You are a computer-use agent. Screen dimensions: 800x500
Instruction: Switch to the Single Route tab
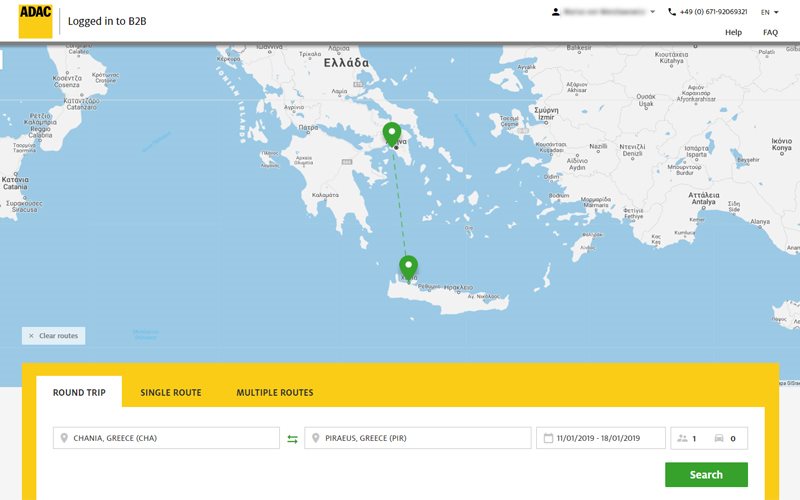[x=170, y=392]
